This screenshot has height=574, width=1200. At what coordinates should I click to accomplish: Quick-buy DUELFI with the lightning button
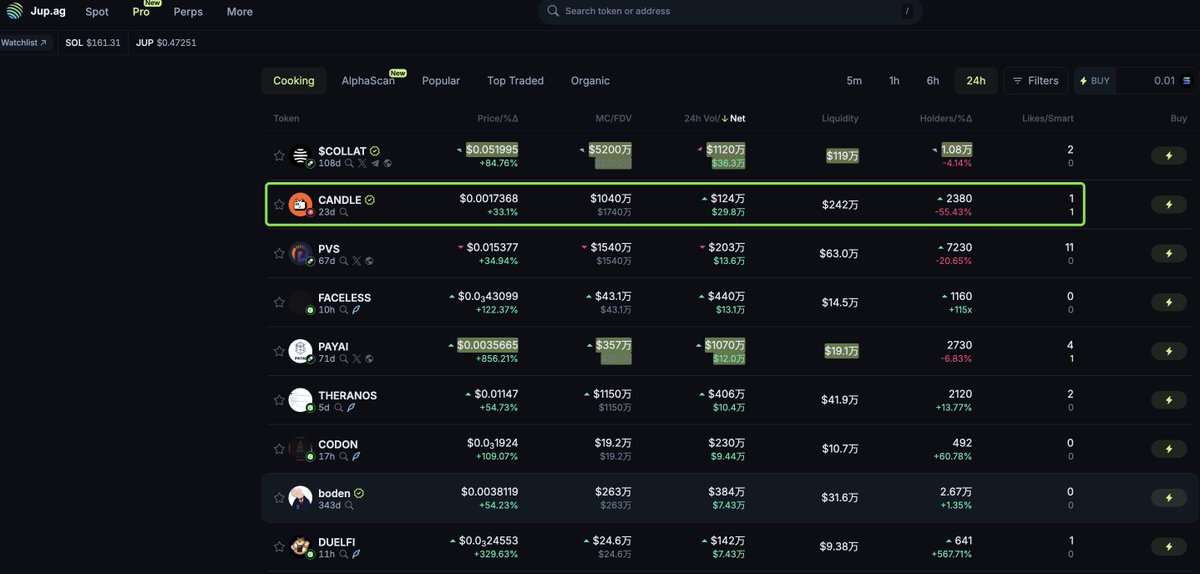1169,546
